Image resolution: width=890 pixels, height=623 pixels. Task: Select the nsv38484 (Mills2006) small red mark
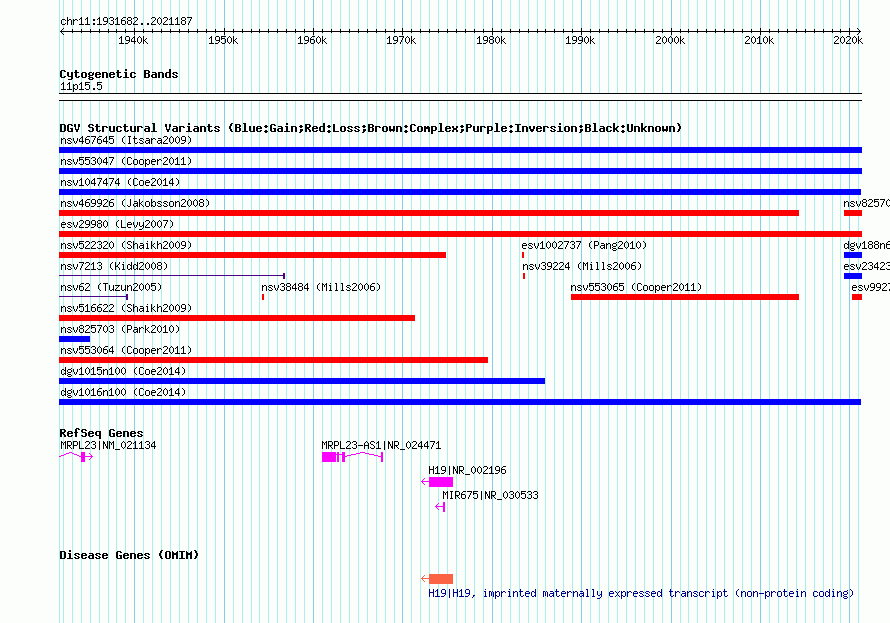[263, 297]
